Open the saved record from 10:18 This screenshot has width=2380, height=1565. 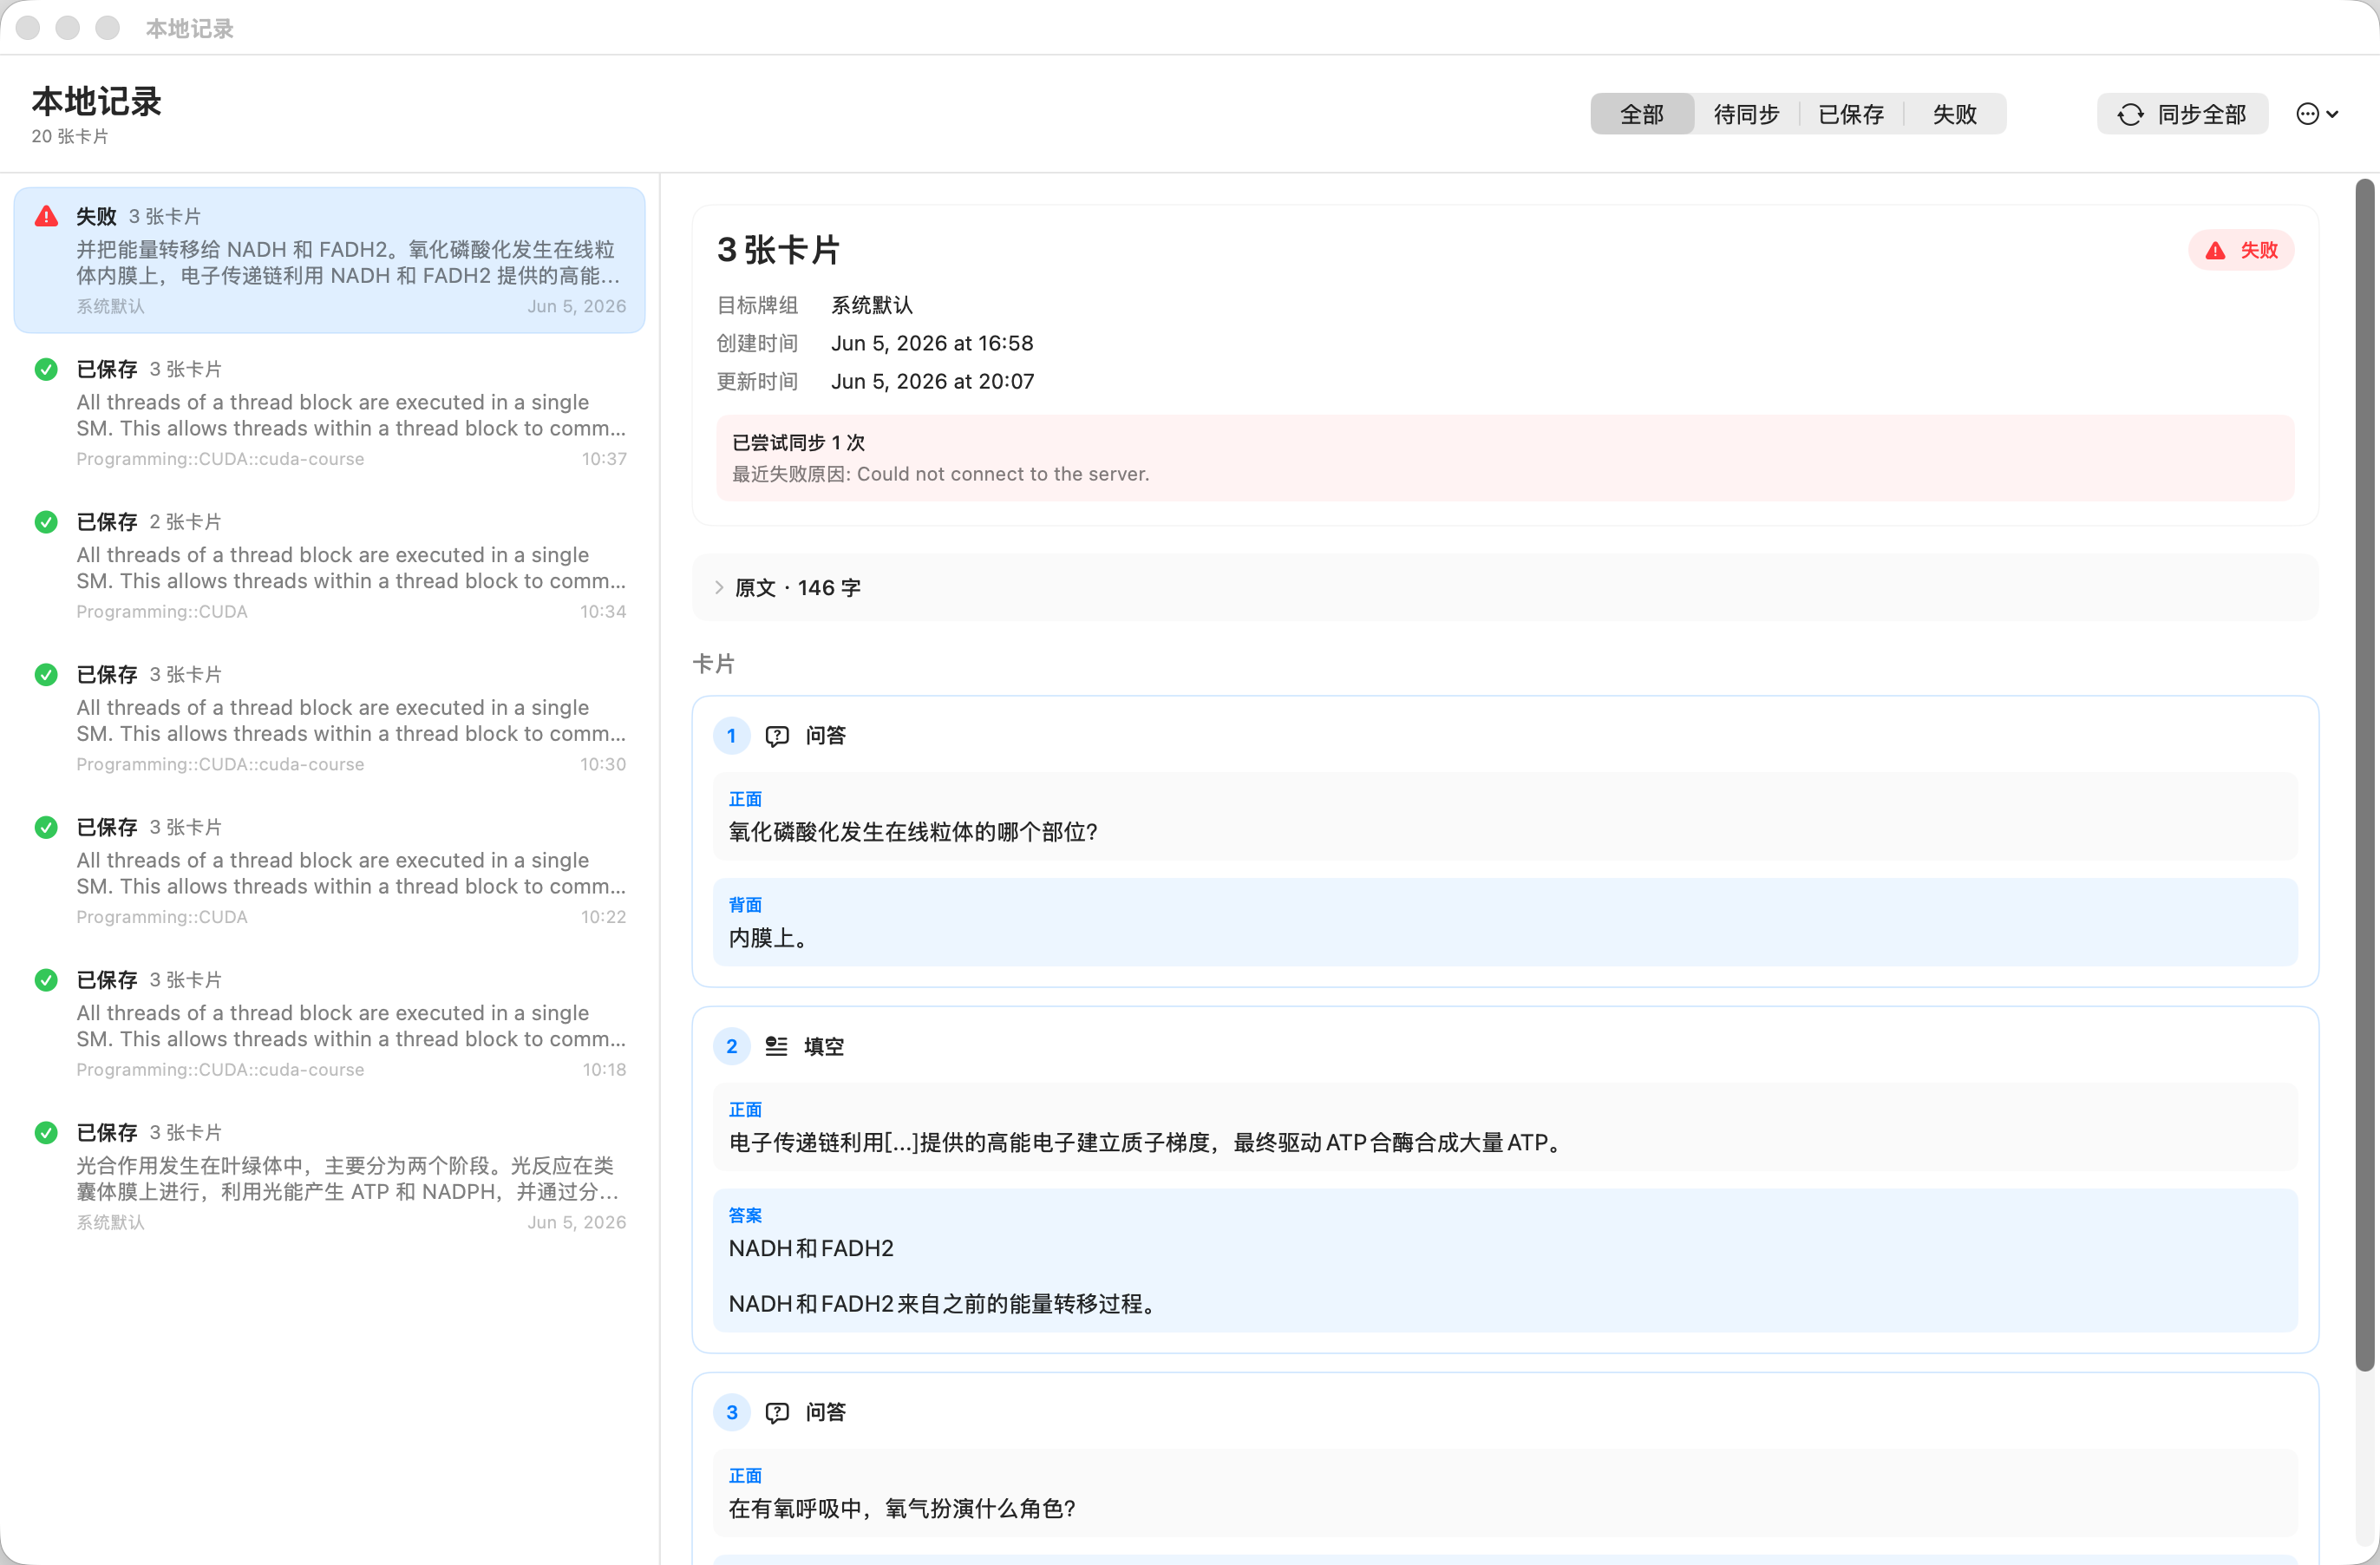329,1024
